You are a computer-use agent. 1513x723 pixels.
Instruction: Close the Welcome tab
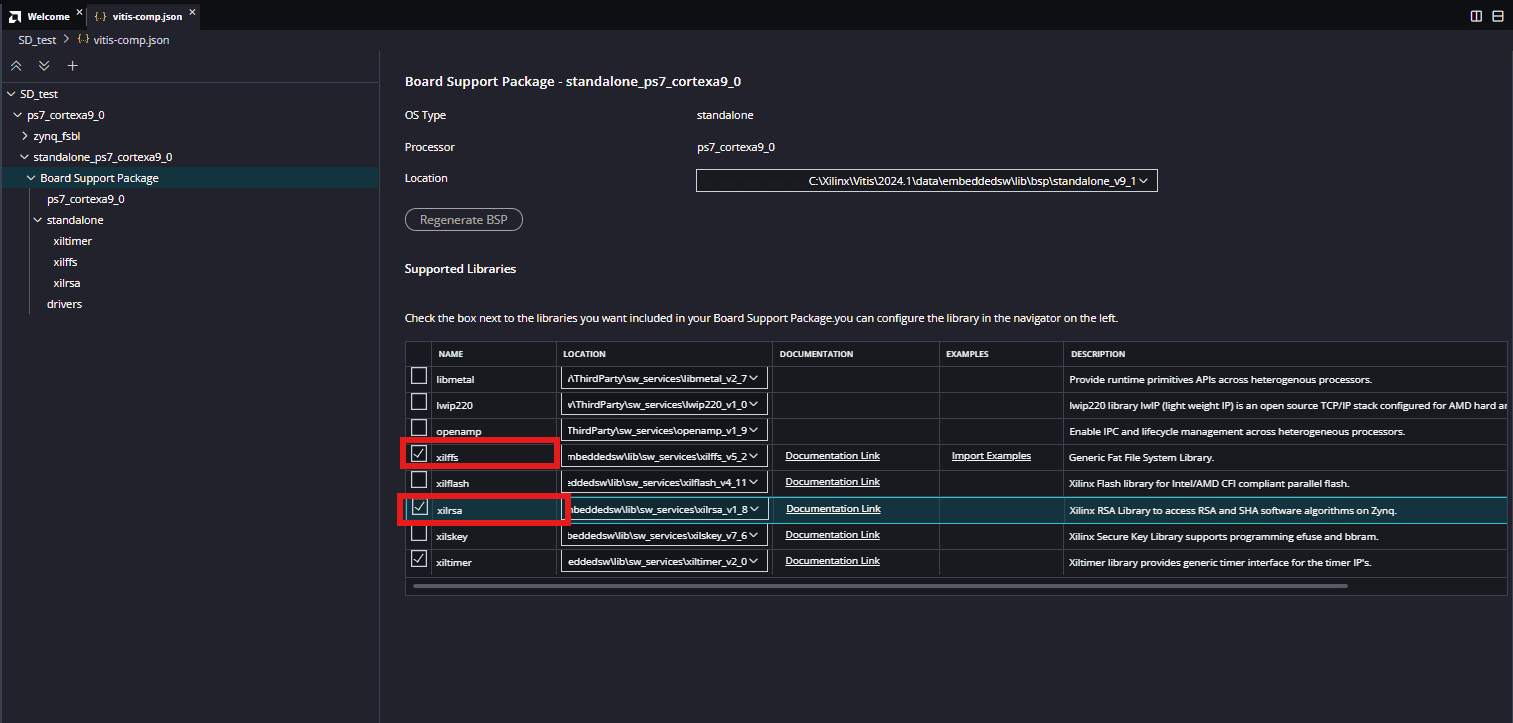79,13
